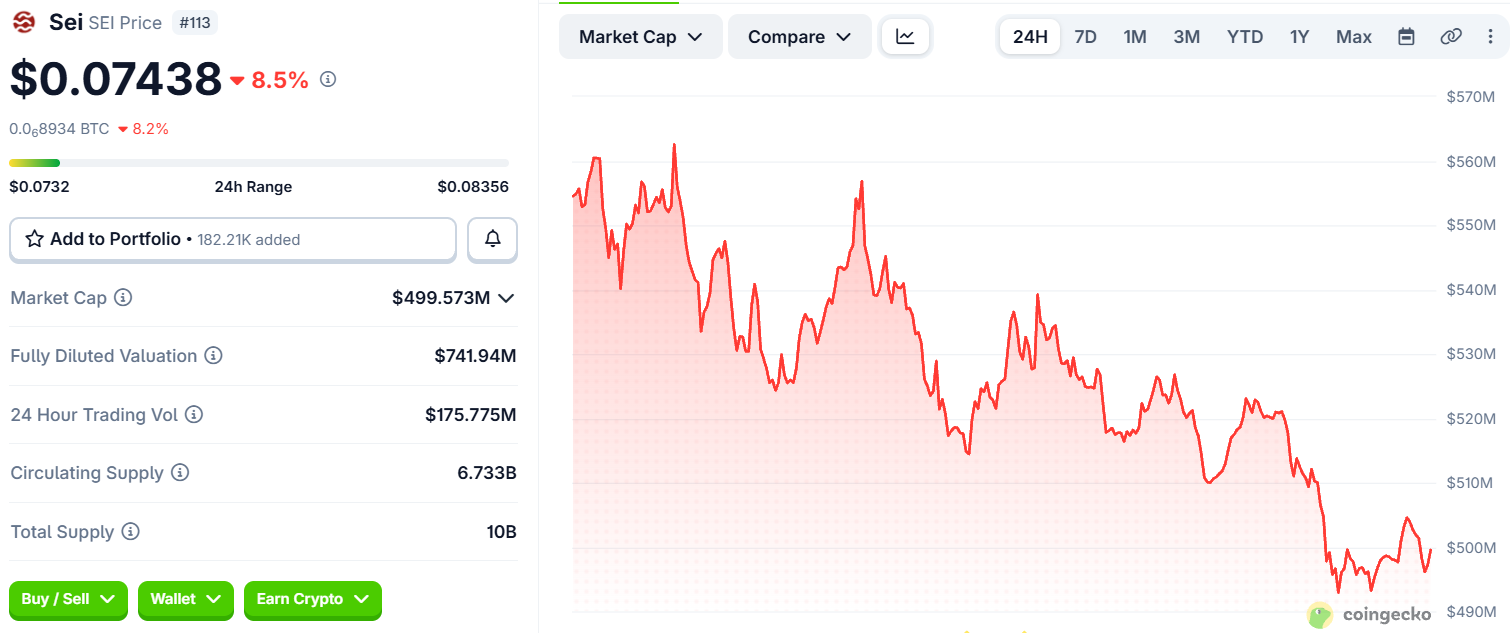The height and width of the screenshot is (633, 1511).
Task: Click the #113 rank badge
Action: [193, 22]
